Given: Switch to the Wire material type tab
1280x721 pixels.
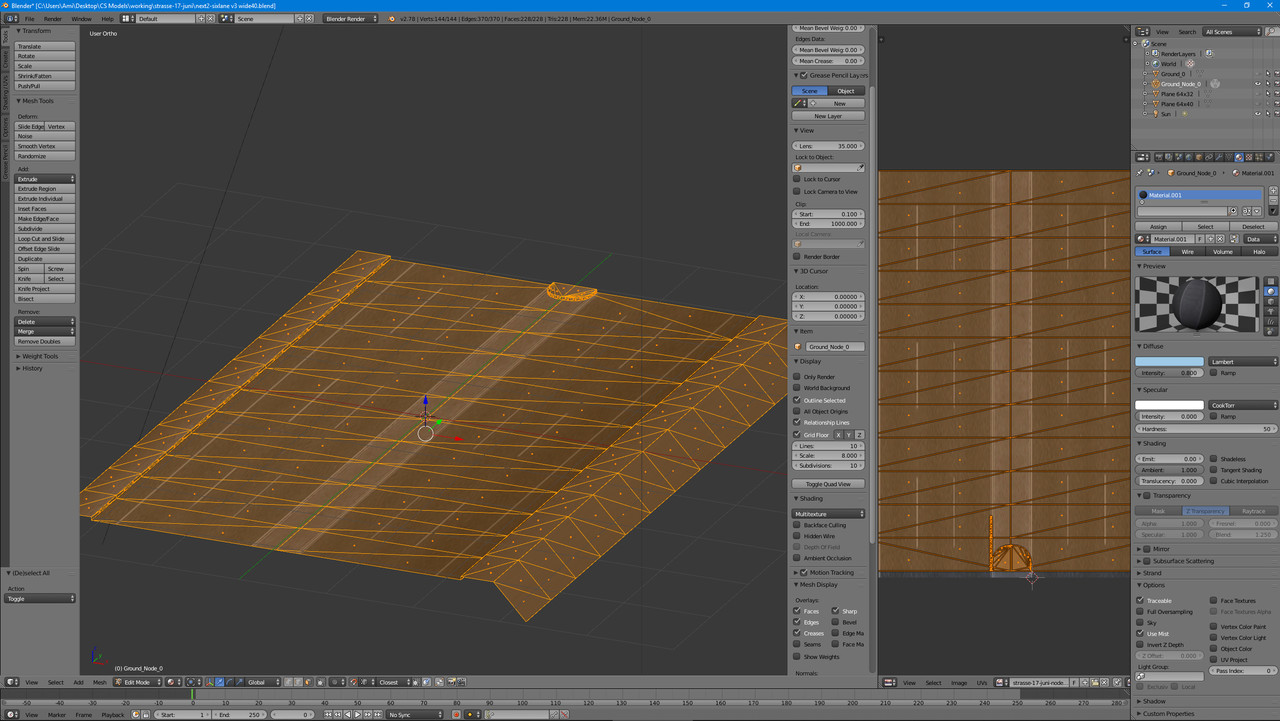Looking at the screenshot, I should [1188, 252].
